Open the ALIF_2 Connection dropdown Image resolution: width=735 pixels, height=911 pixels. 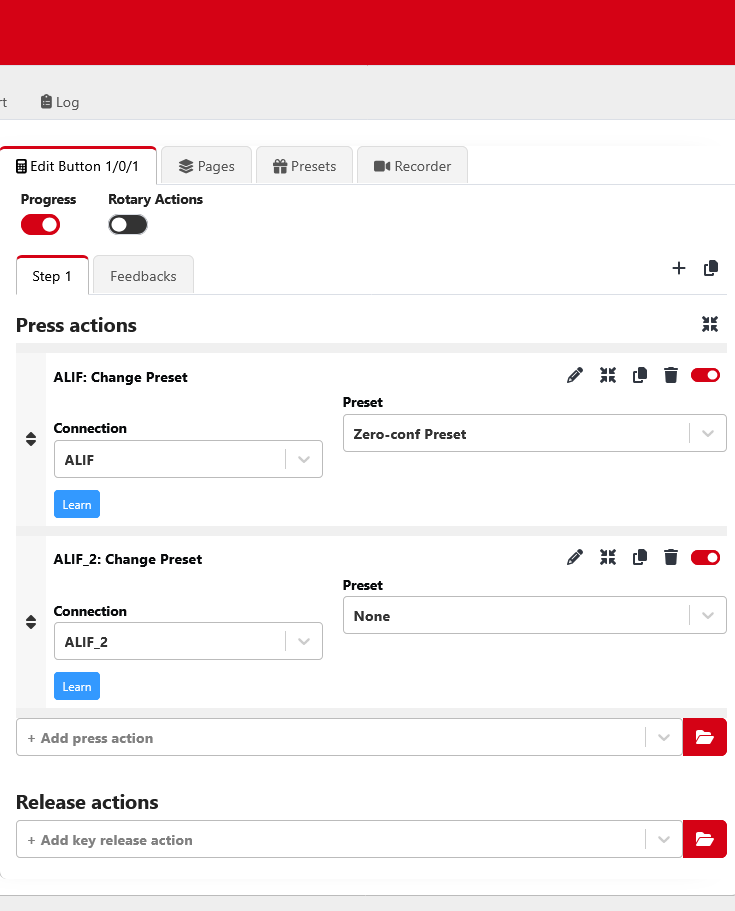(x=188, y=642)
